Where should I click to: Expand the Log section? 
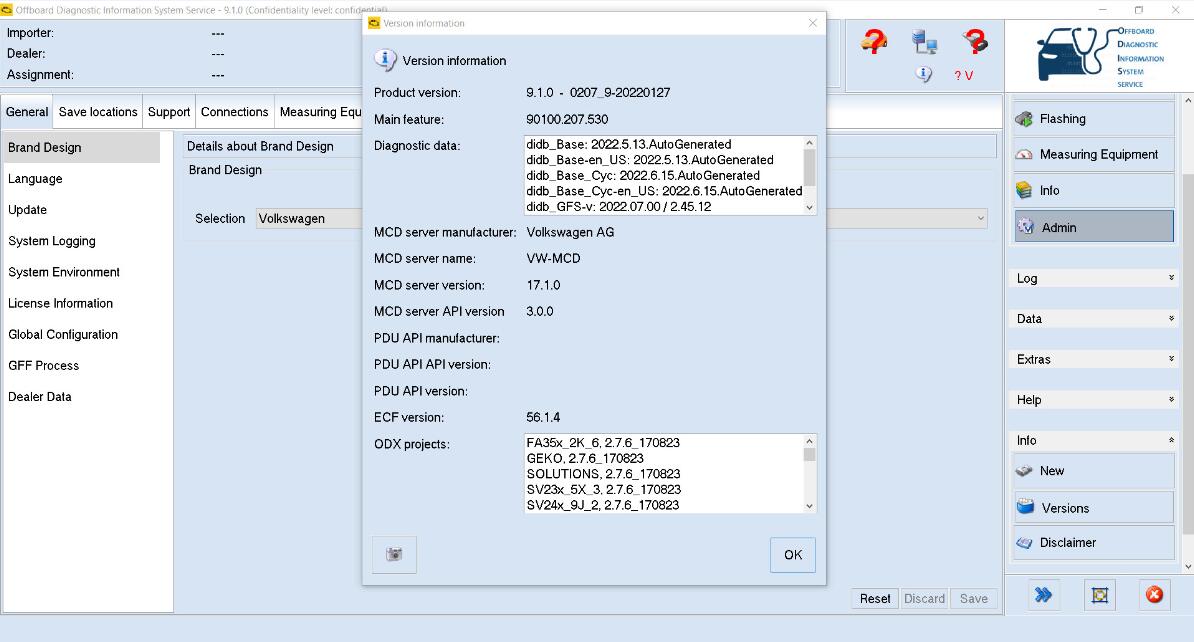[x=1094, y=279]
